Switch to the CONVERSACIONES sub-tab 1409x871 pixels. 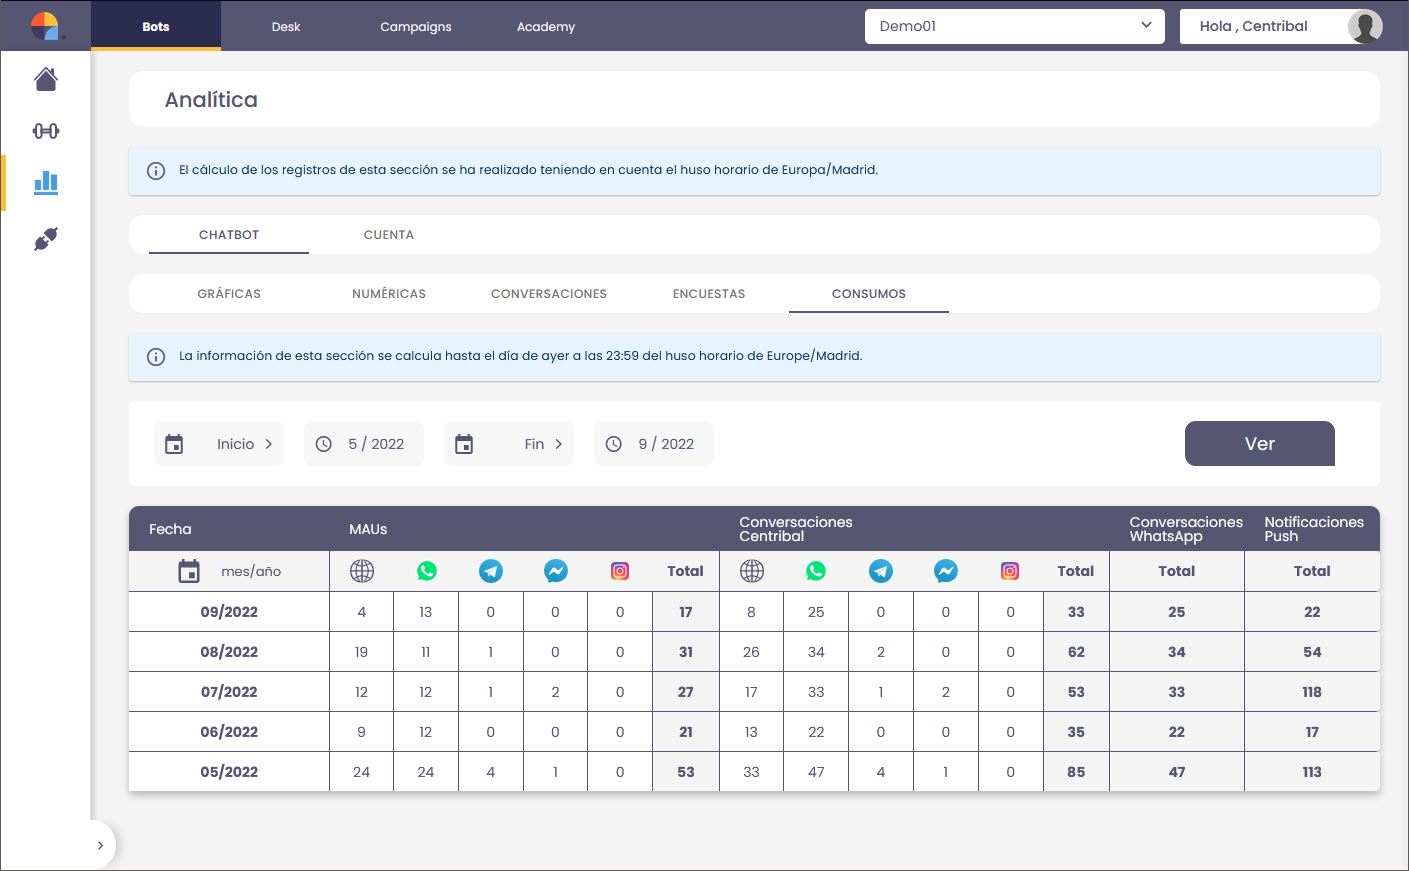[548, 294]
